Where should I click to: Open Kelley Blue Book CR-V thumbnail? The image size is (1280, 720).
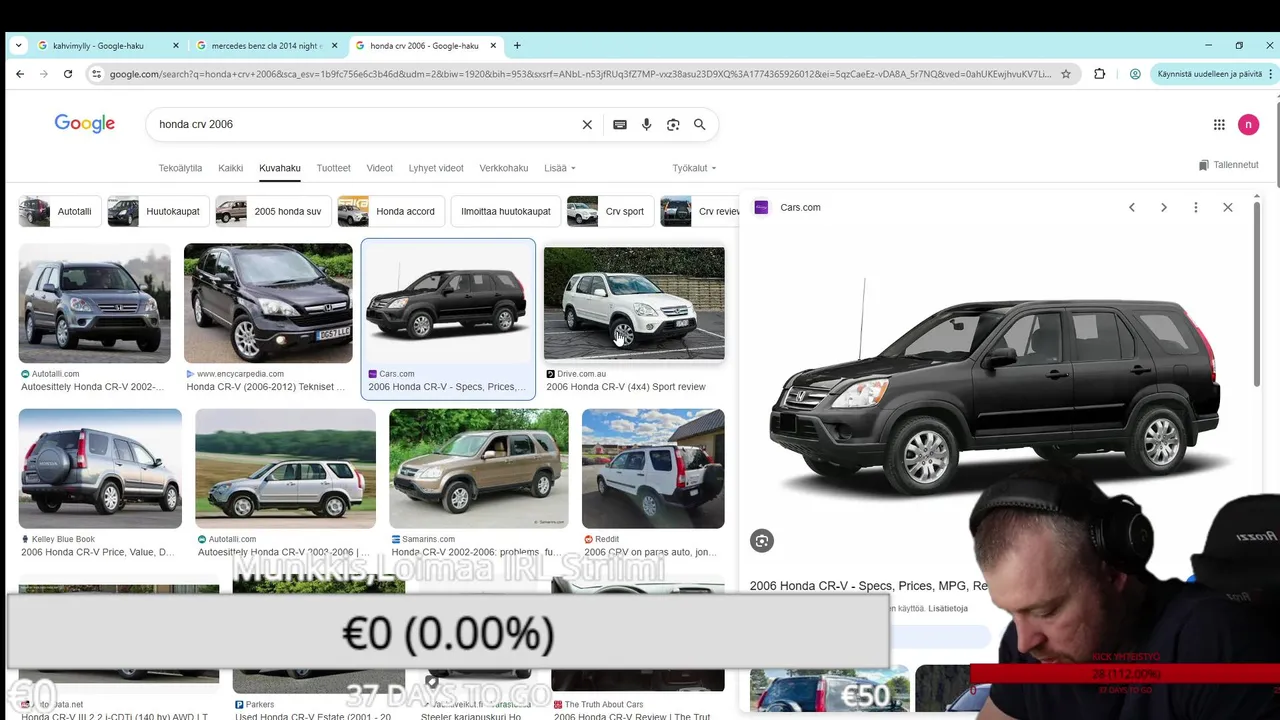point(100,468)
